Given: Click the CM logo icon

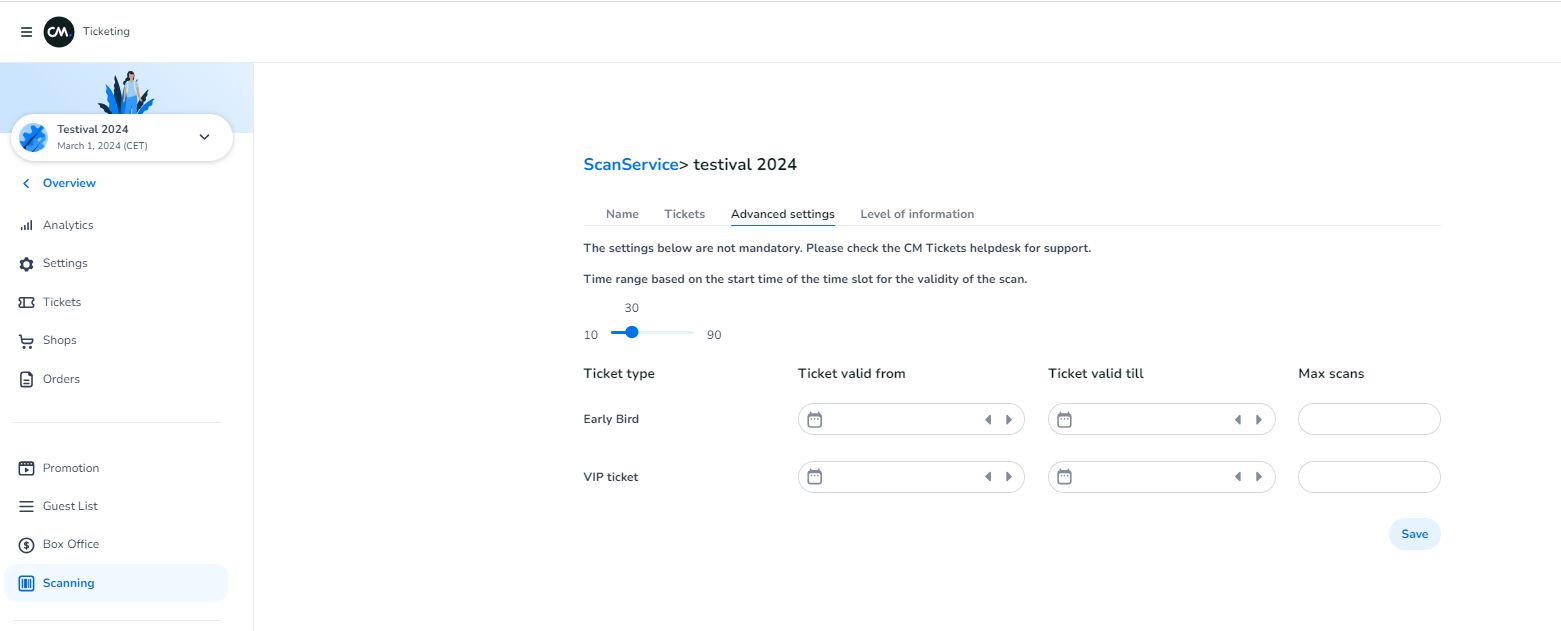Looking at the screenshot, I should [59, 32].
